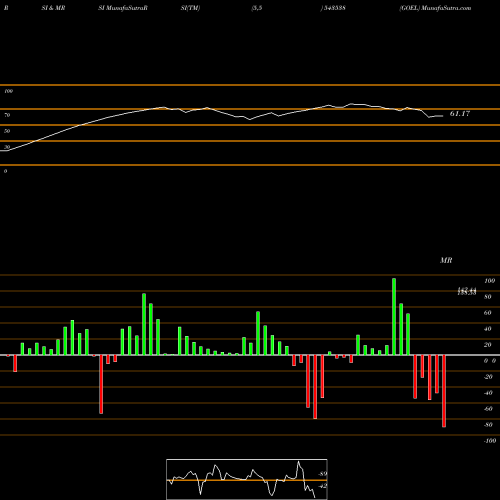Click the MR axis label -60

488,409
